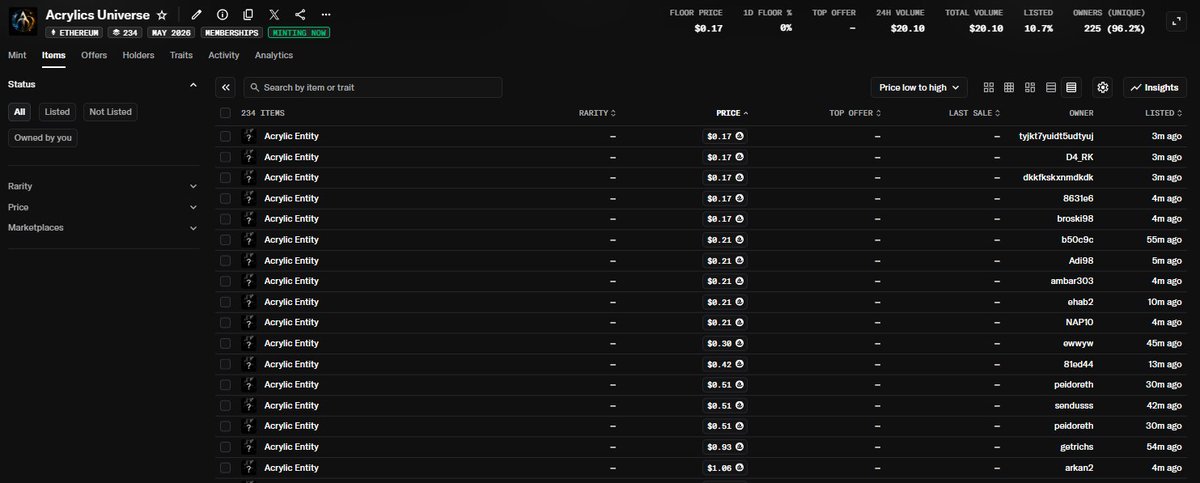The height and width of the screenshot is (483, 1200).
Task: Tick the checkbox in the NAP10 row
Action: tap(225, 322)
